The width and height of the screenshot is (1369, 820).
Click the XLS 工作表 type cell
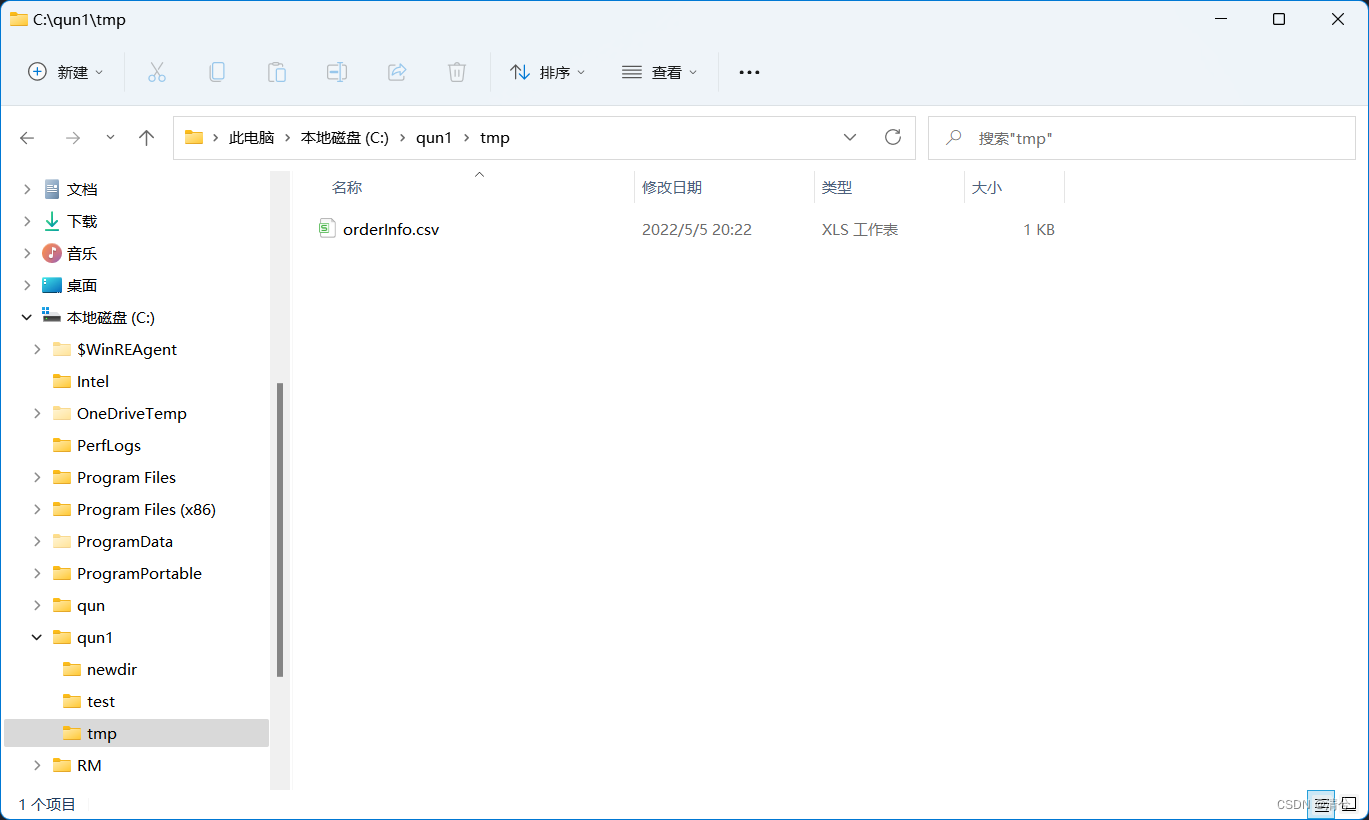[860, 229]
